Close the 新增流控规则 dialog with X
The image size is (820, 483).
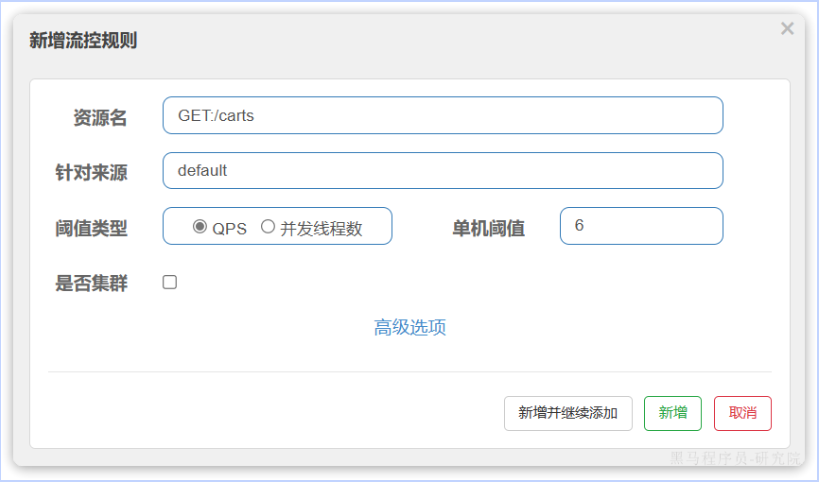787,29
